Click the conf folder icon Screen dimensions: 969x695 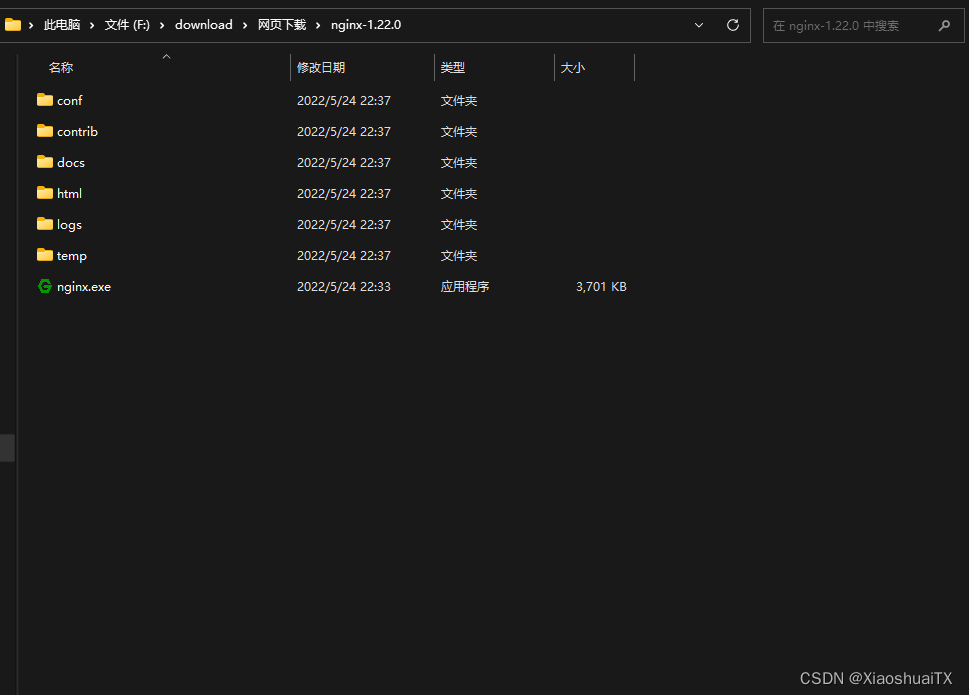point(44,99)
